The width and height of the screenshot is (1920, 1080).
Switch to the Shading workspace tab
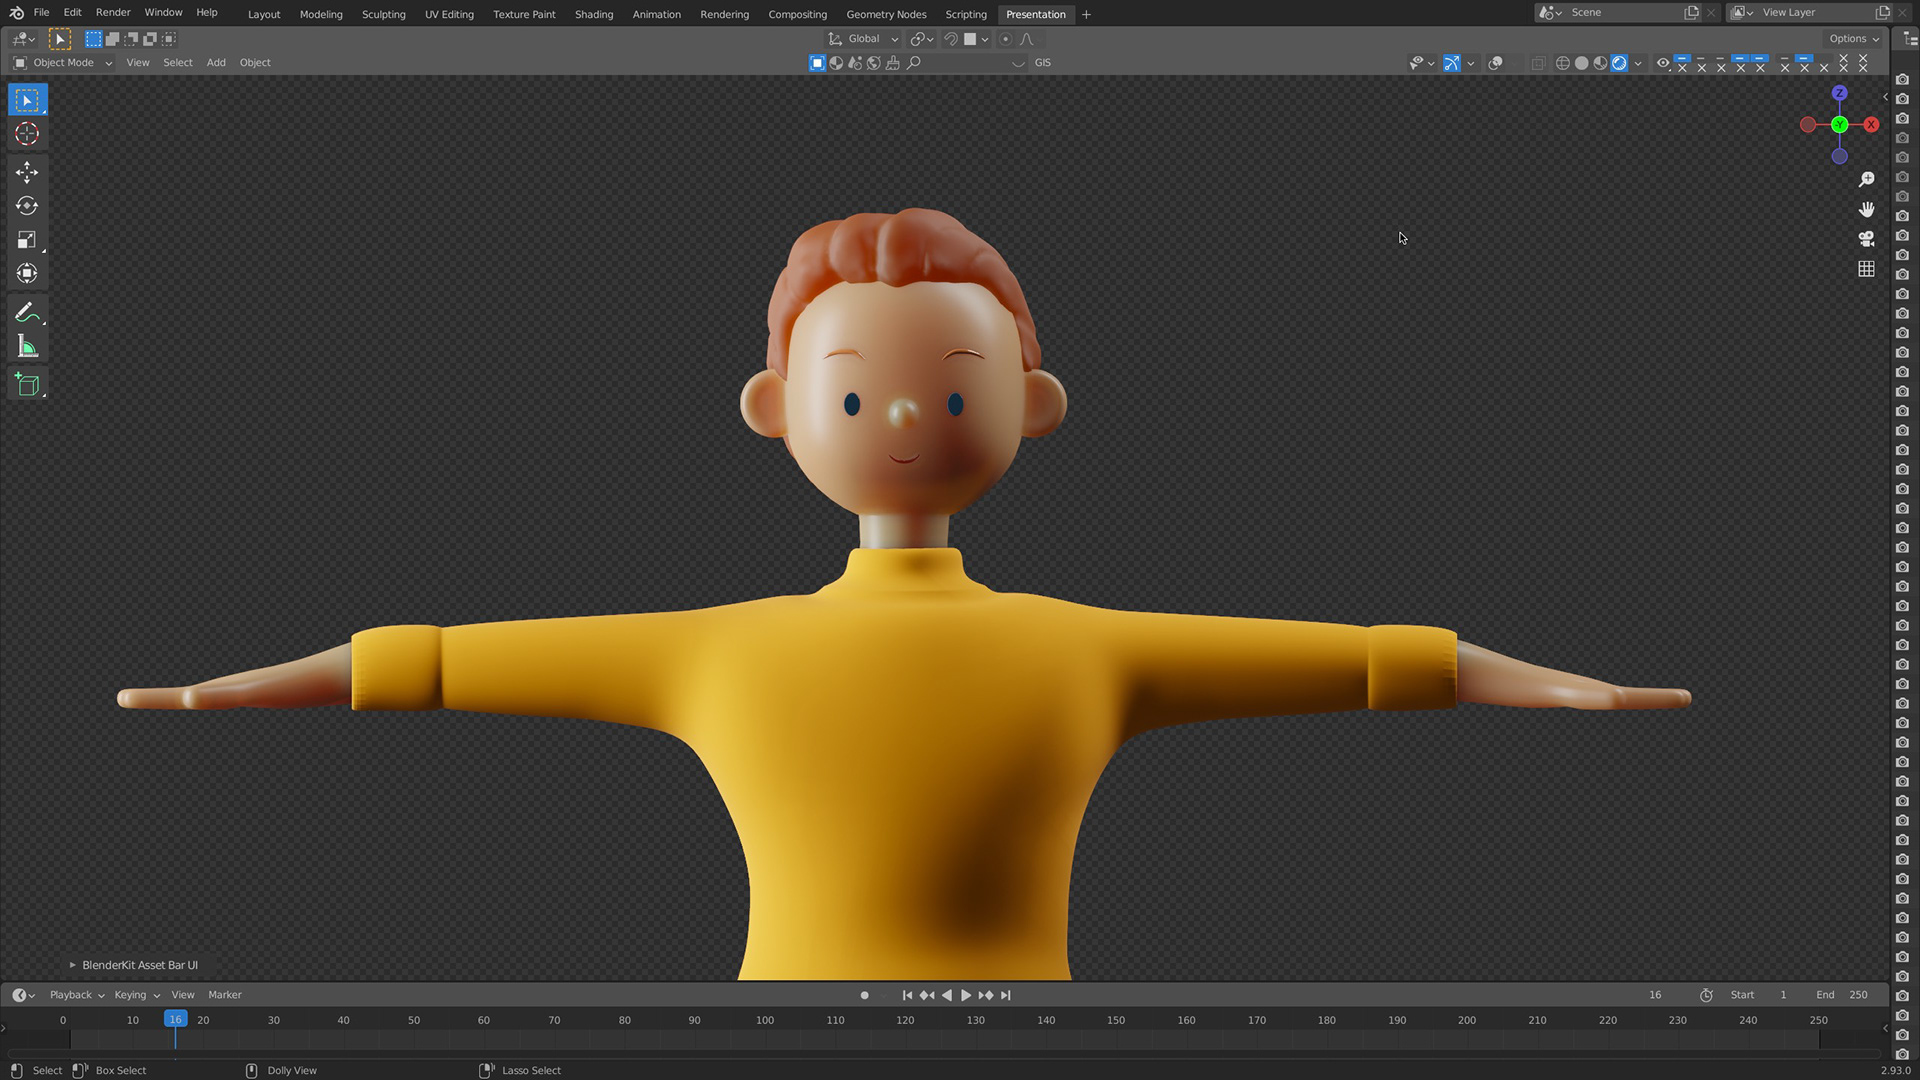pos(594,14)
